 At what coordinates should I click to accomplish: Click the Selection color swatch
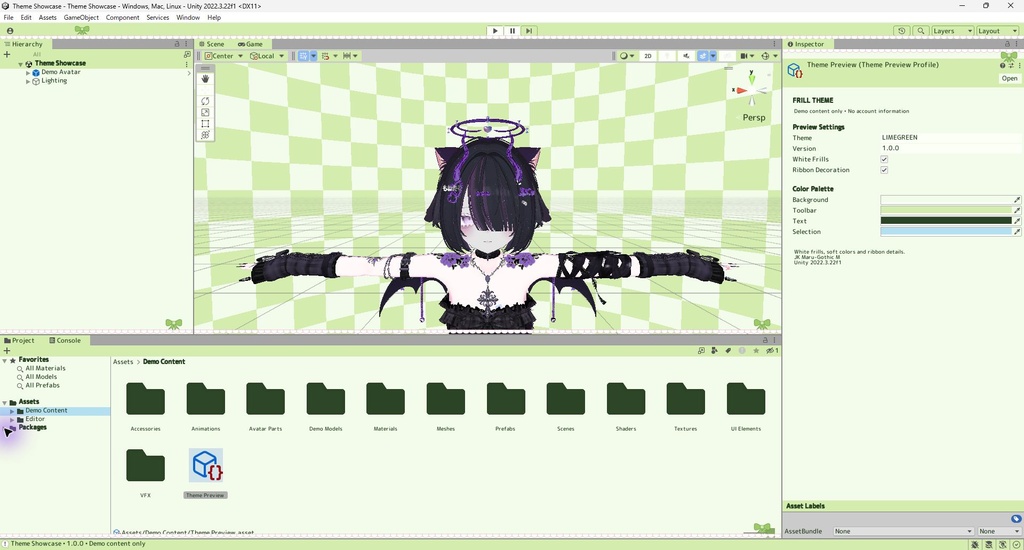(x=946, y=232)
